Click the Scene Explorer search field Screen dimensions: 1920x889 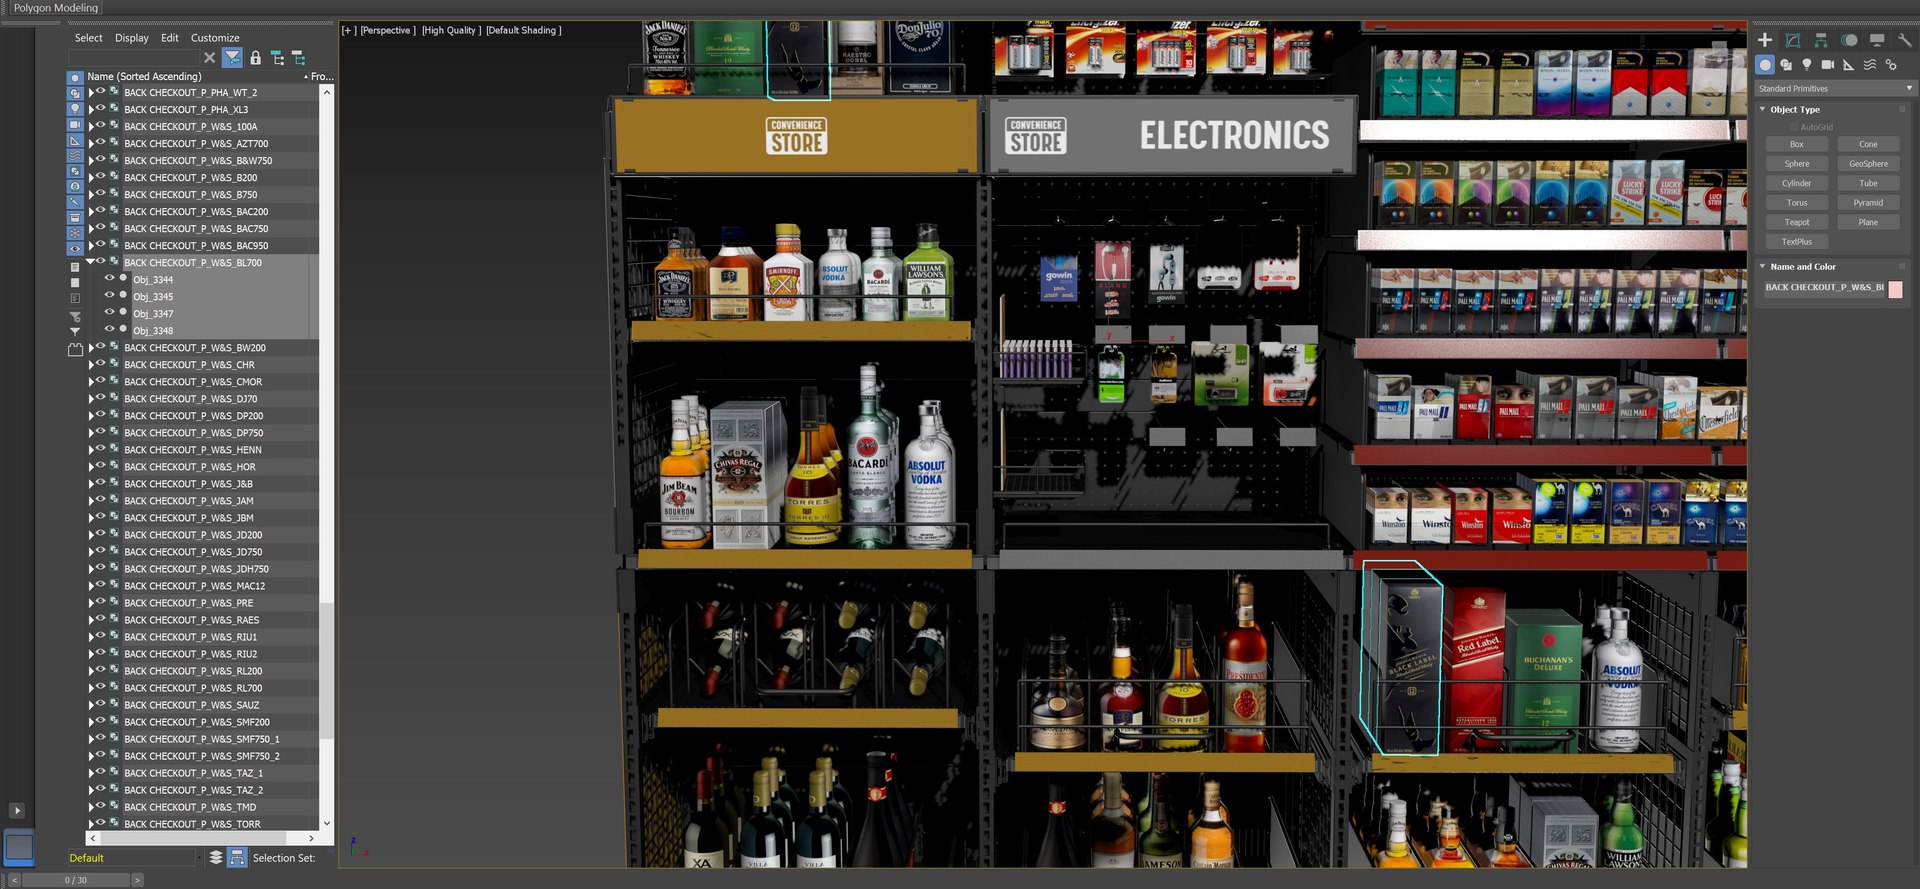(x=132, y=58)
